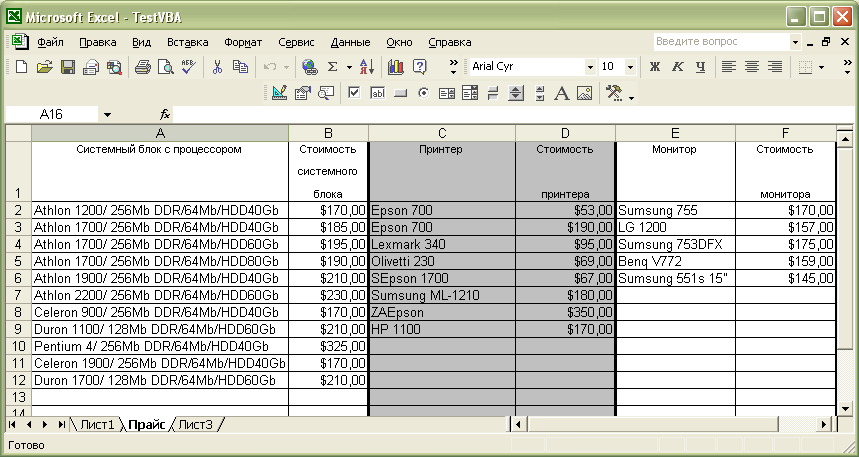Sort ascending with the A-Я arrow icon
Image resolution: width=859 pixels, height=457 pixels.
[x=367, y=67]
